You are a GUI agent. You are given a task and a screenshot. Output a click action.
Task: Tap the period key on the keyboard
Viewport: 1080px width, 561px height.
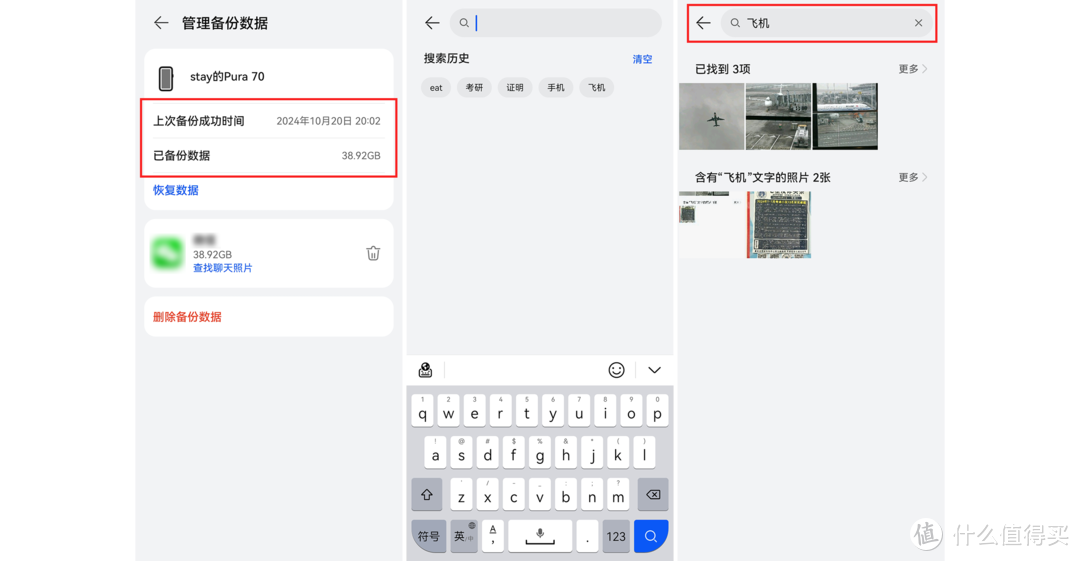(587, 536)
